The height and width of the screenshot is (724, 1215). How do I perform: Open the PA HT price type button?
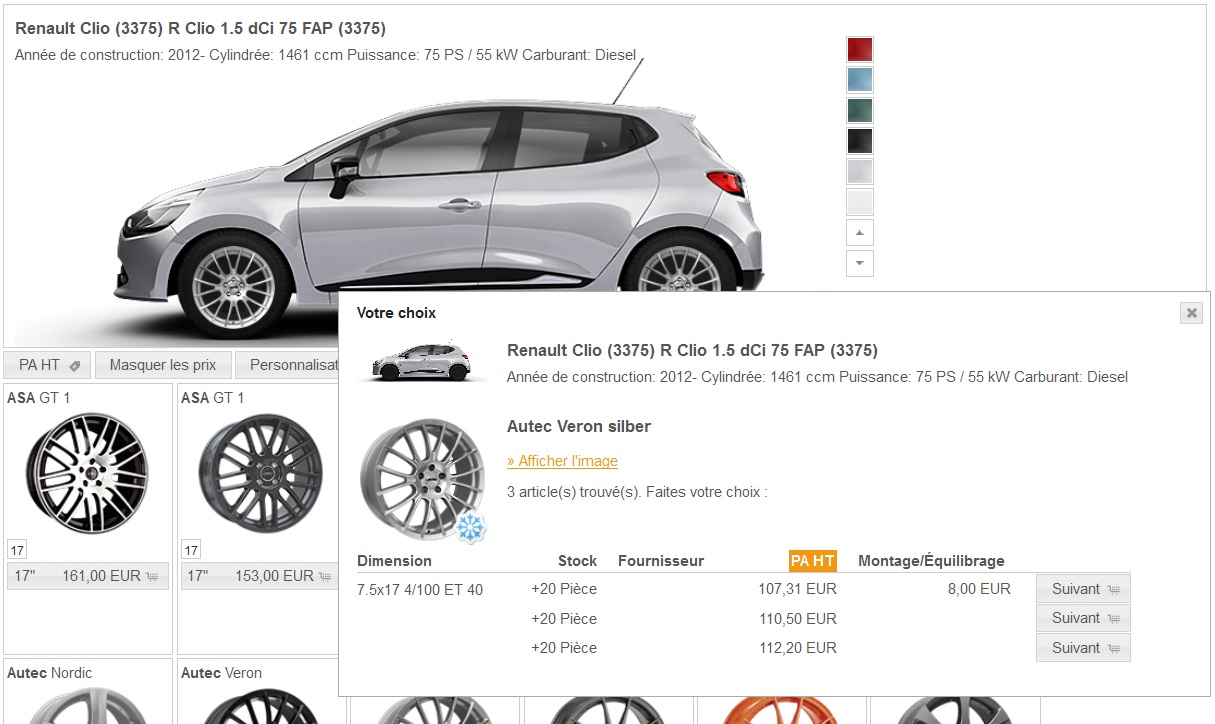tap(48, 365)
